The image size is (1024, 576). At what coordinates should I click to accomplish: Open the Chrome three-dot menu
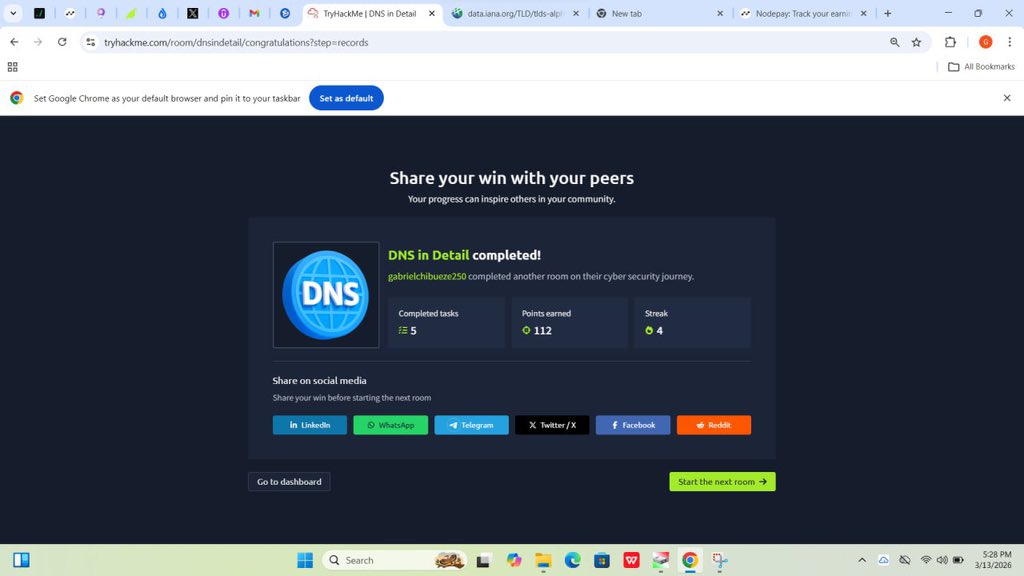1010,42
